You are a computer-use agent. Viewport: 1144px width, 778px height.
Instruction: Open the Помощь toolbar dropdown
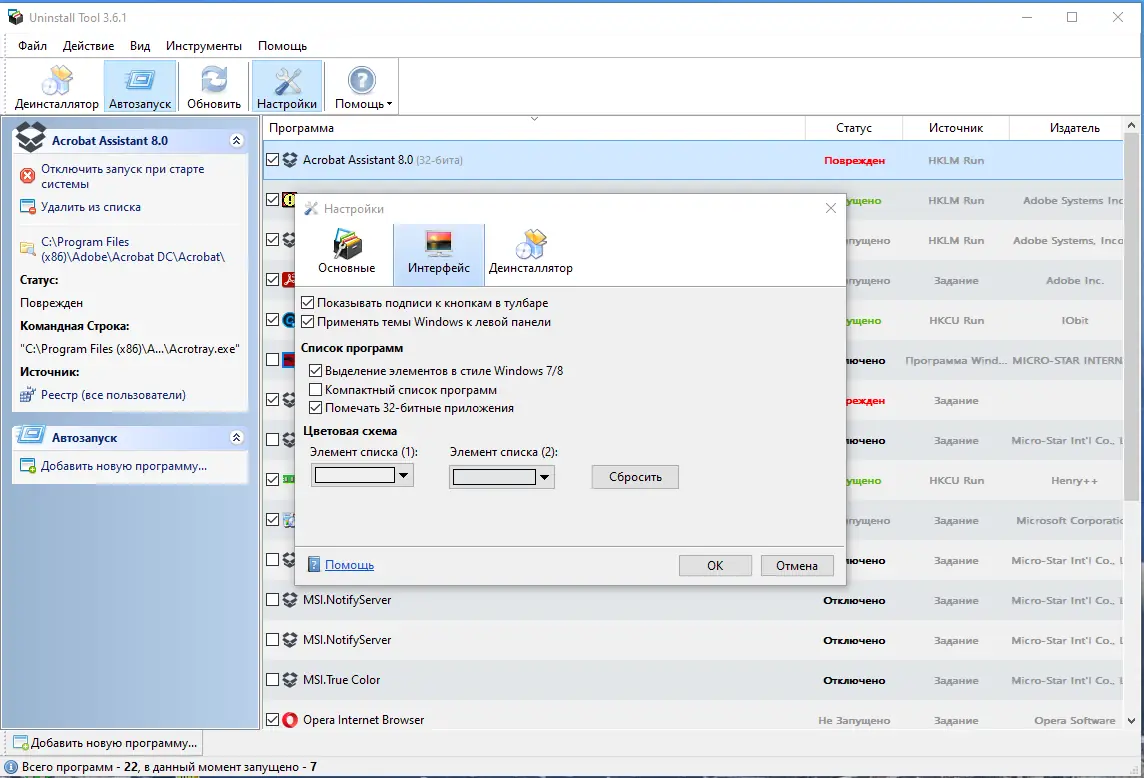tap(361, 85)
